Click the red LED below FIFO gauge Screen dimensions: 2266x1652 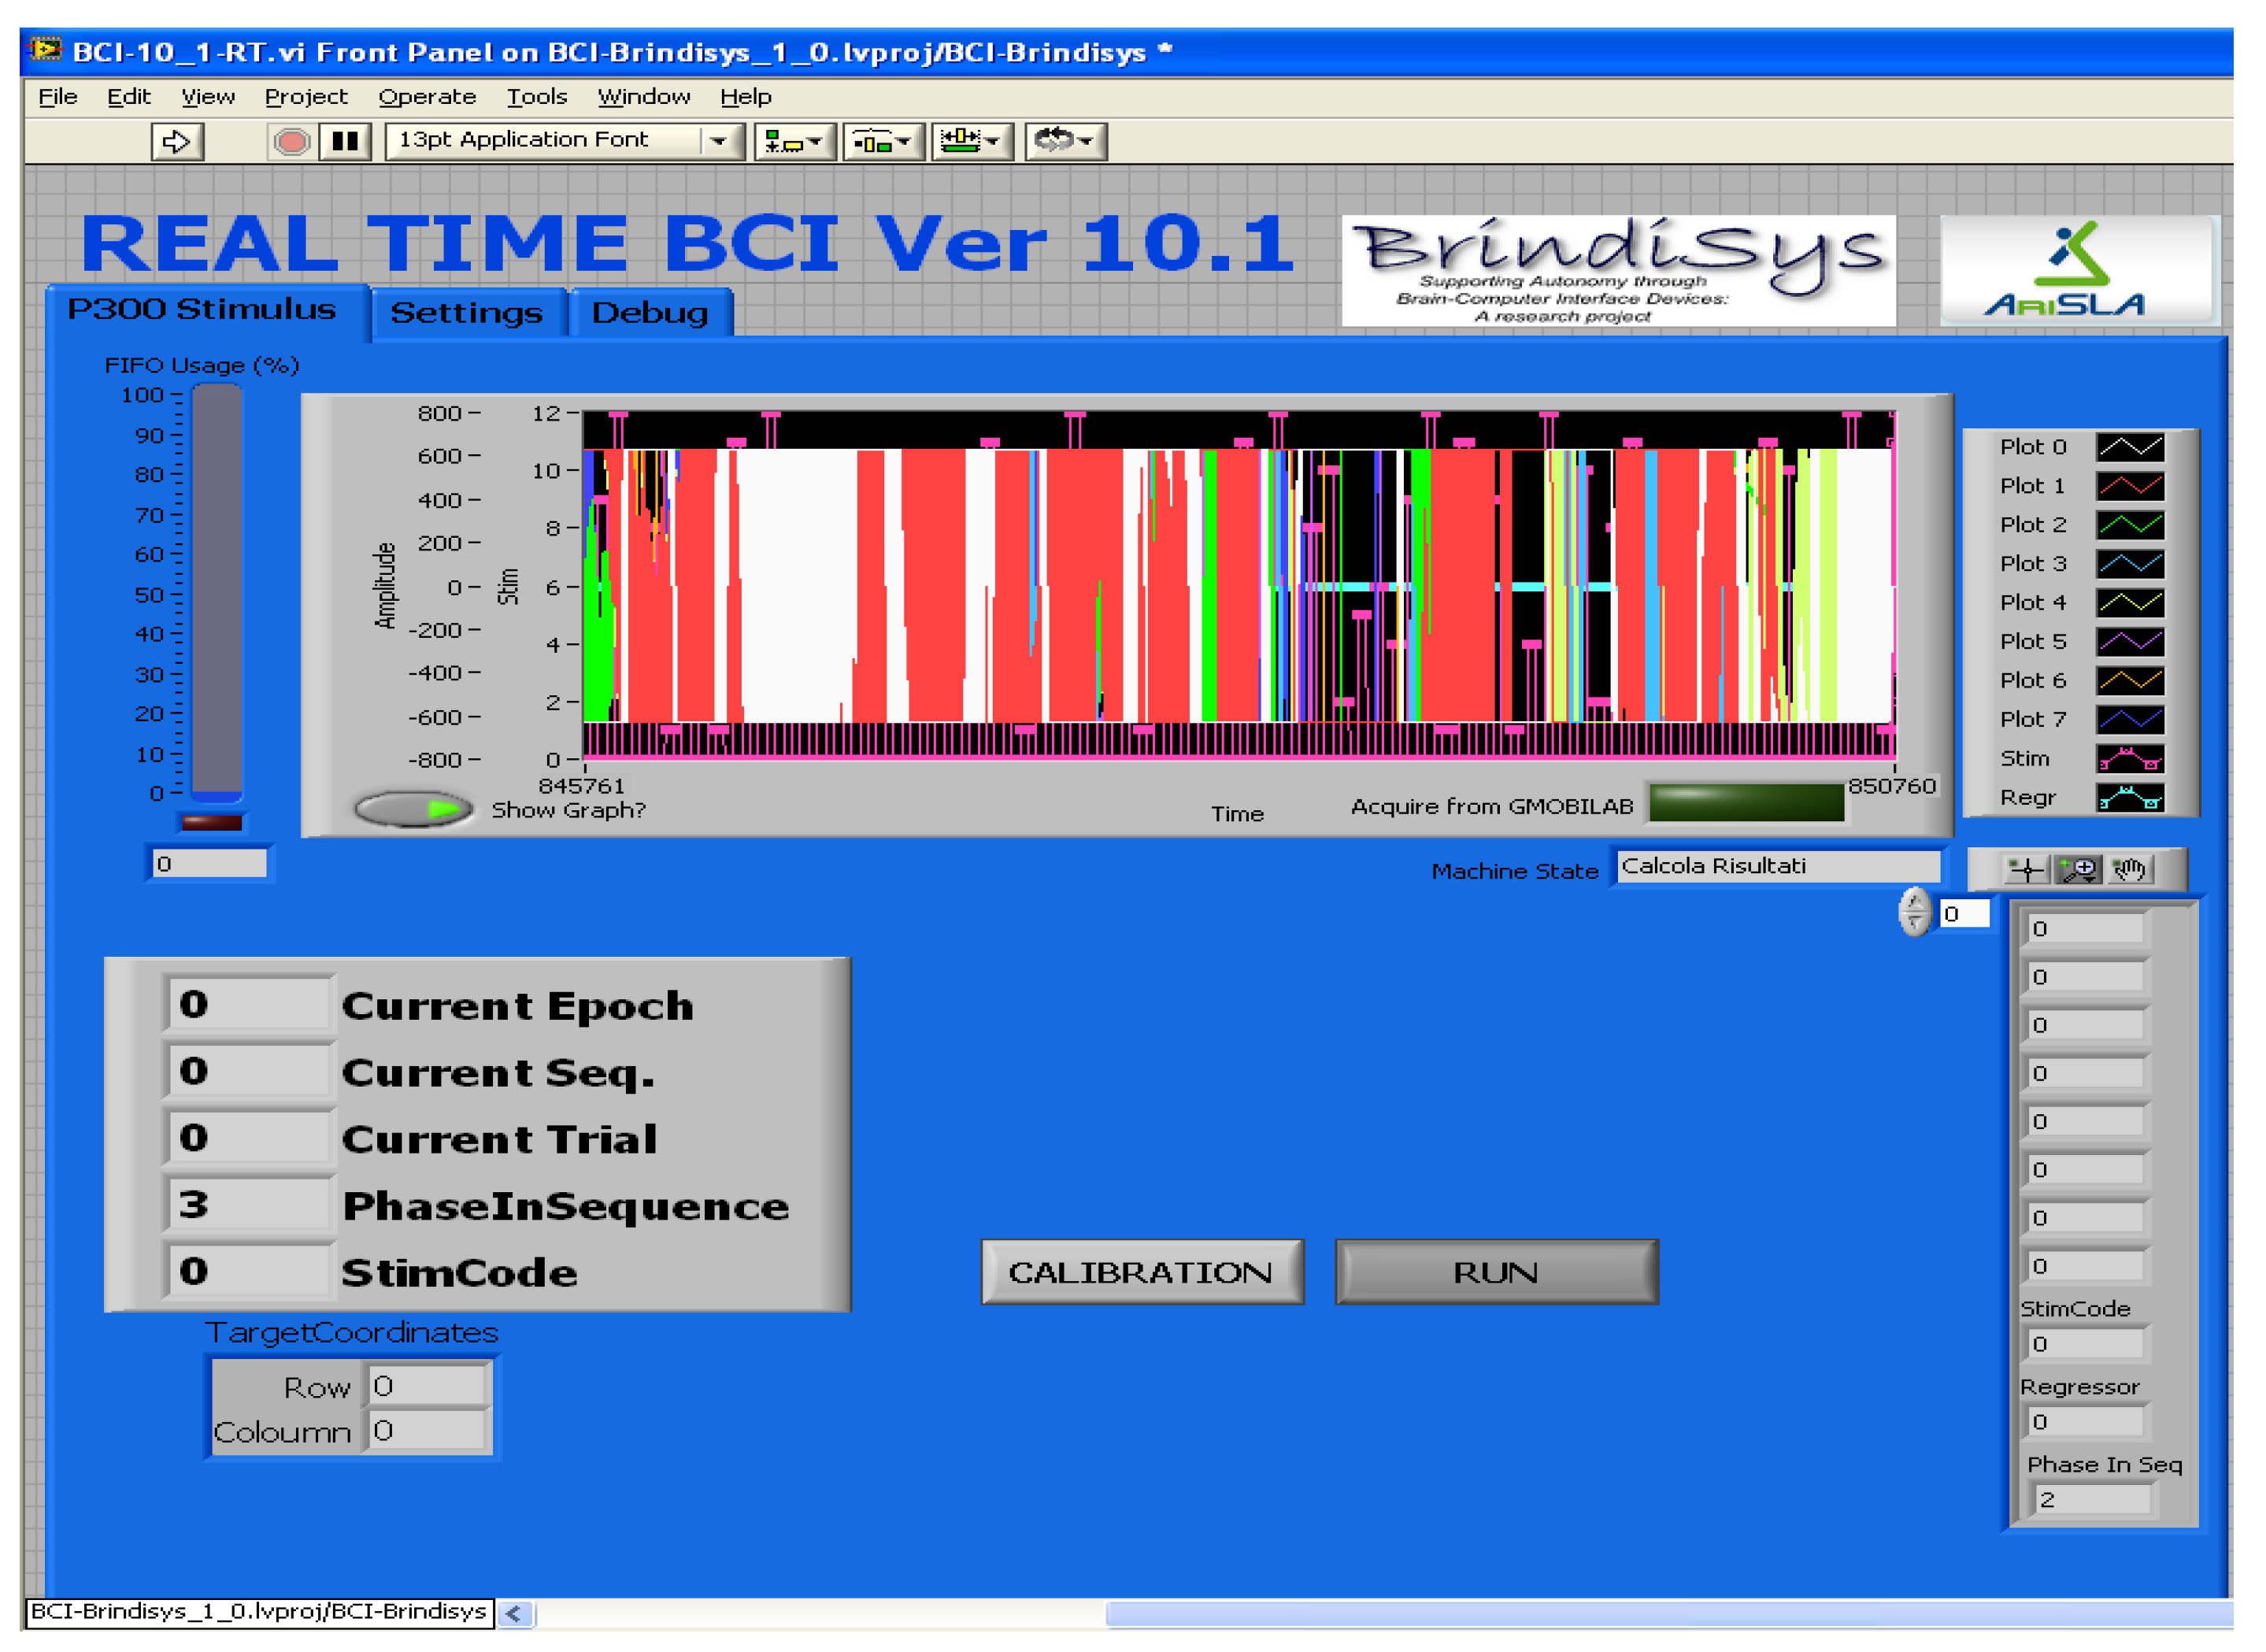(211, 823)
